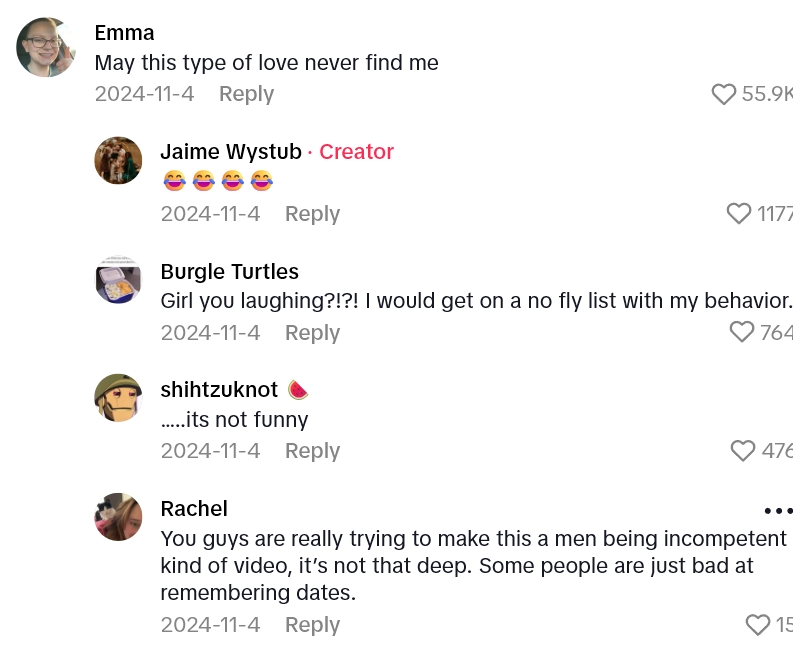
Task: Like shihtzuknot's "its not funny" reply
Action: click(x=743, y=451)
